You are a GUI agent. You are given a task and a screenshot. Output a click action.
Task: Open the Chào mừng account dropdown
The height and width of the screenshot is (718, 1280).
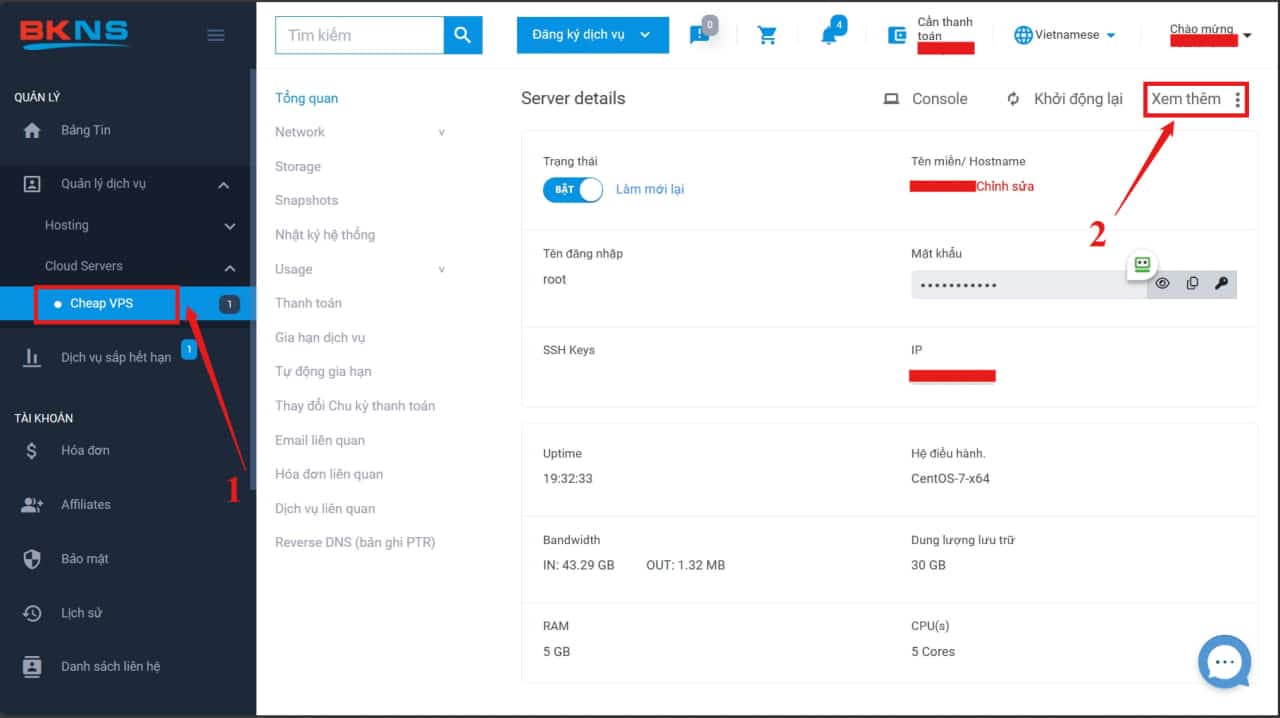pyautogui.click(x=1211, y=34)
